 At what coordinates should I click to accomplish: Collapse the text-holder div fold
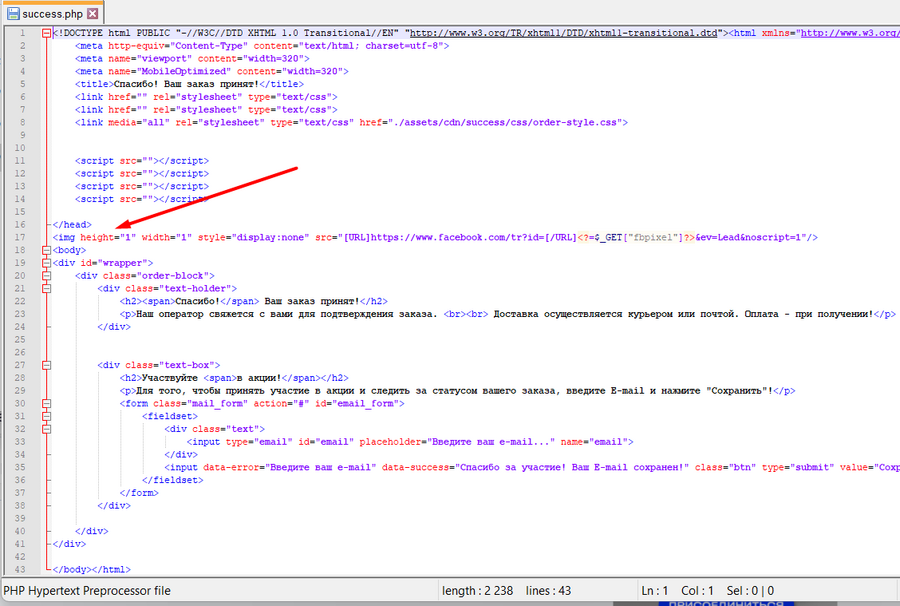click(x=46, y=288)
